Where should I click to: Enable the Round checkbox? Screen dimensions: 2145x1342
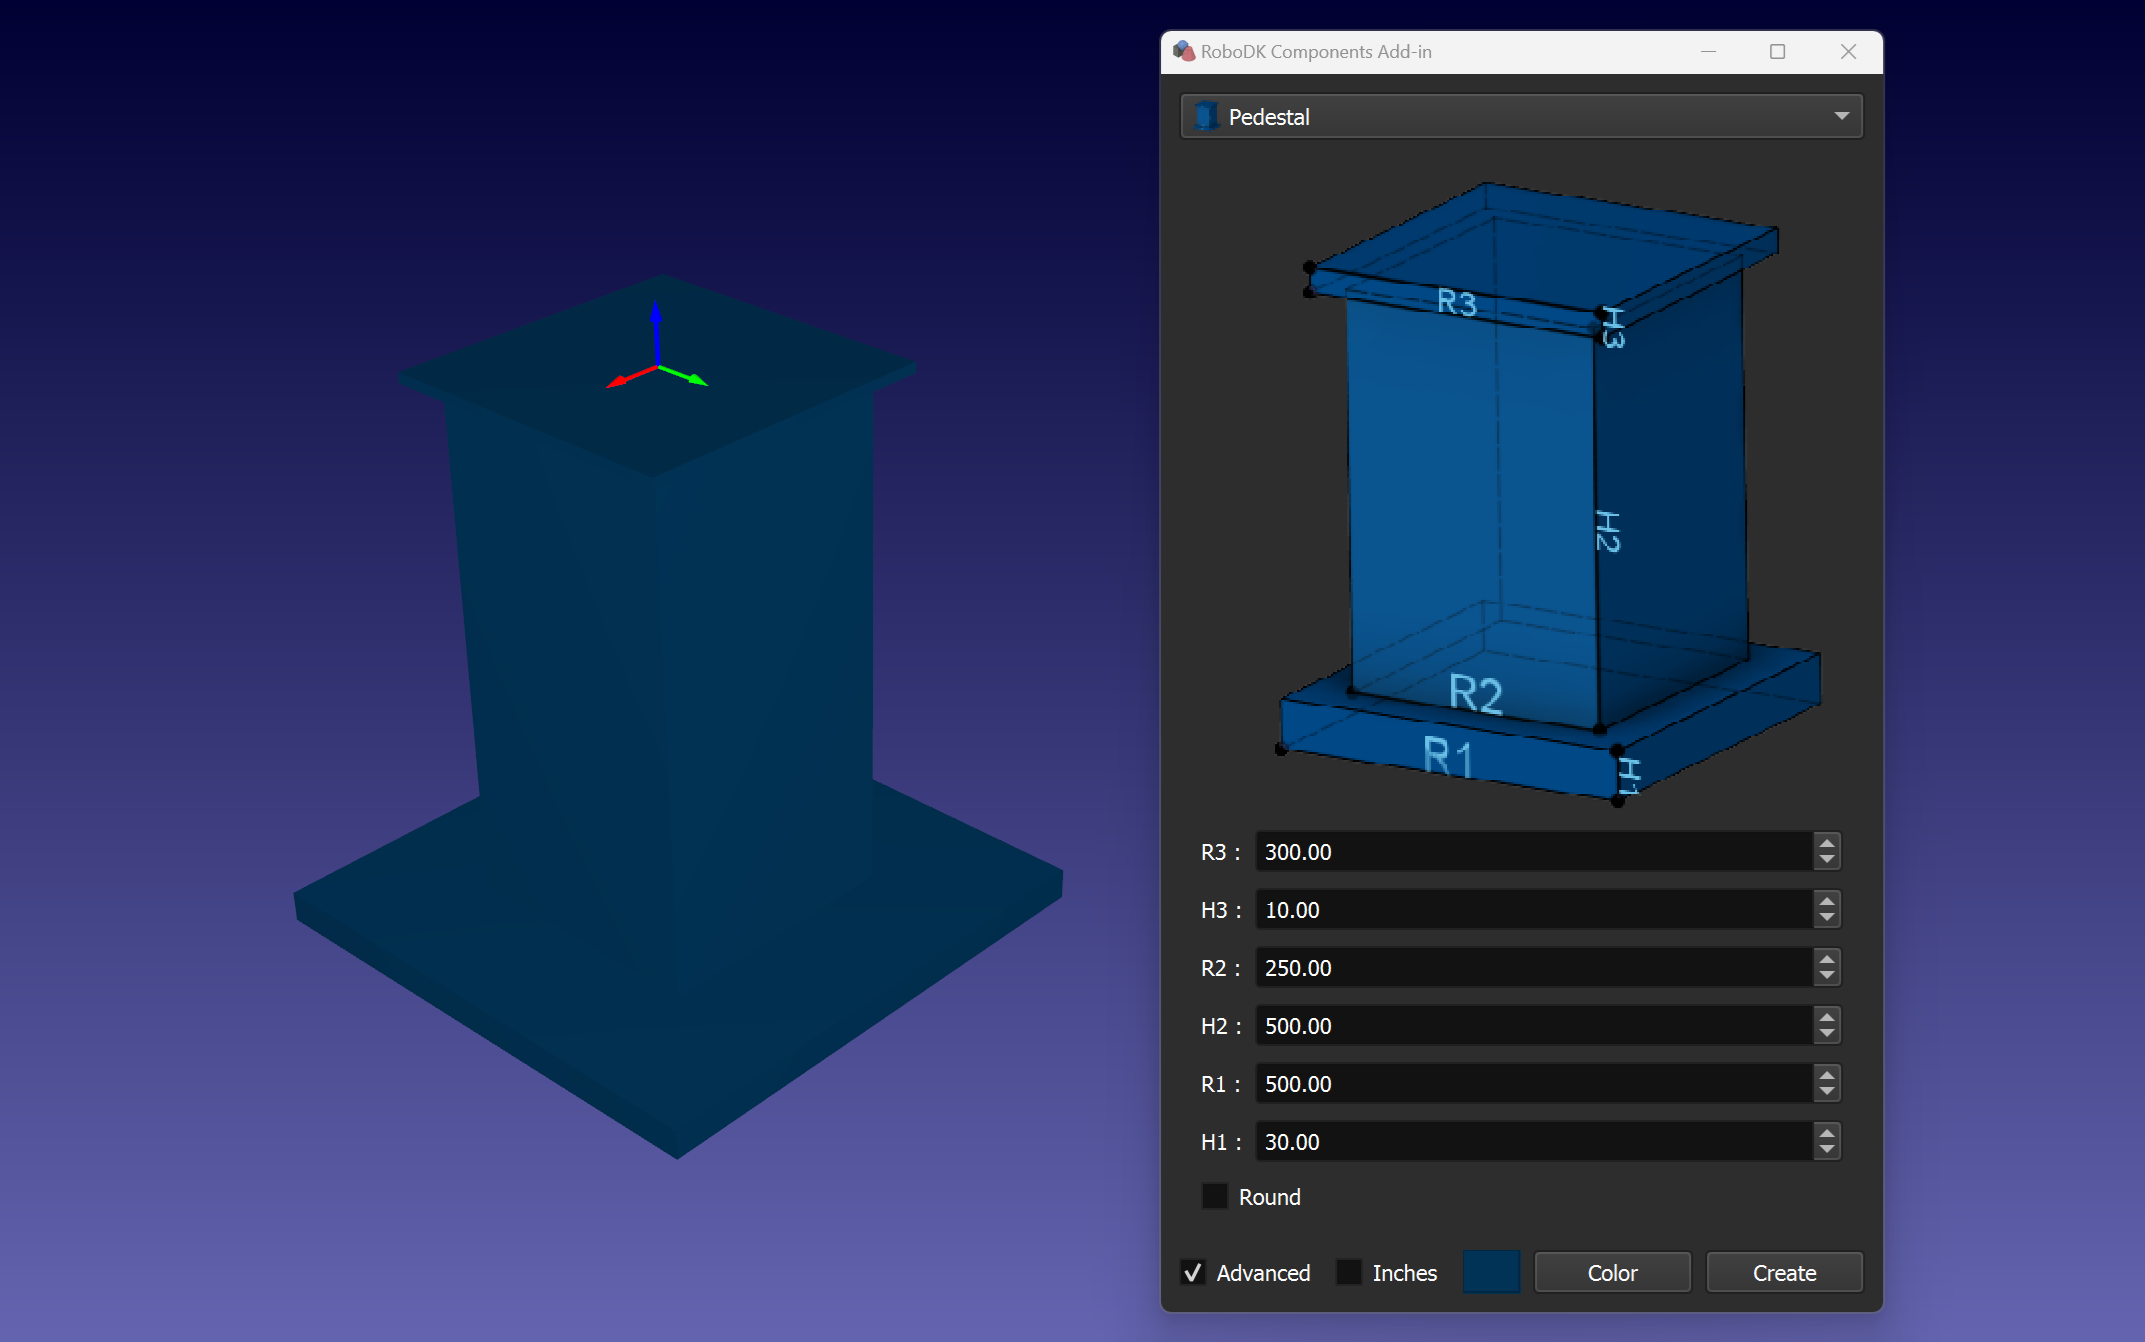click(1214, 1196)
